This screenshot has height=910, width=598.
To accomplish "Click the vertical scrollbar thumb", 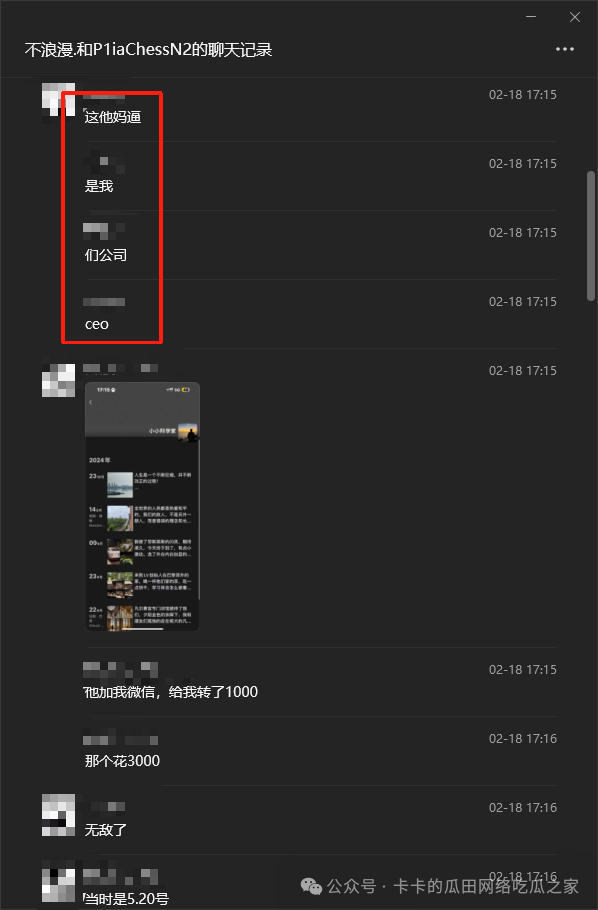I will point(590,236).
